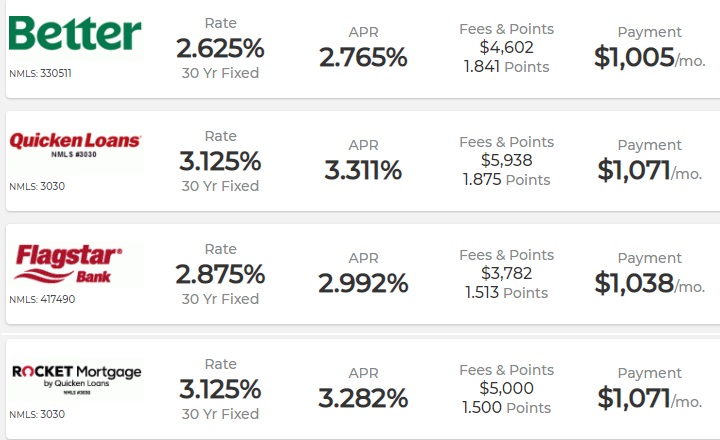Click the 1.841 Points text
720x440 pixels.
pos(506,67)
